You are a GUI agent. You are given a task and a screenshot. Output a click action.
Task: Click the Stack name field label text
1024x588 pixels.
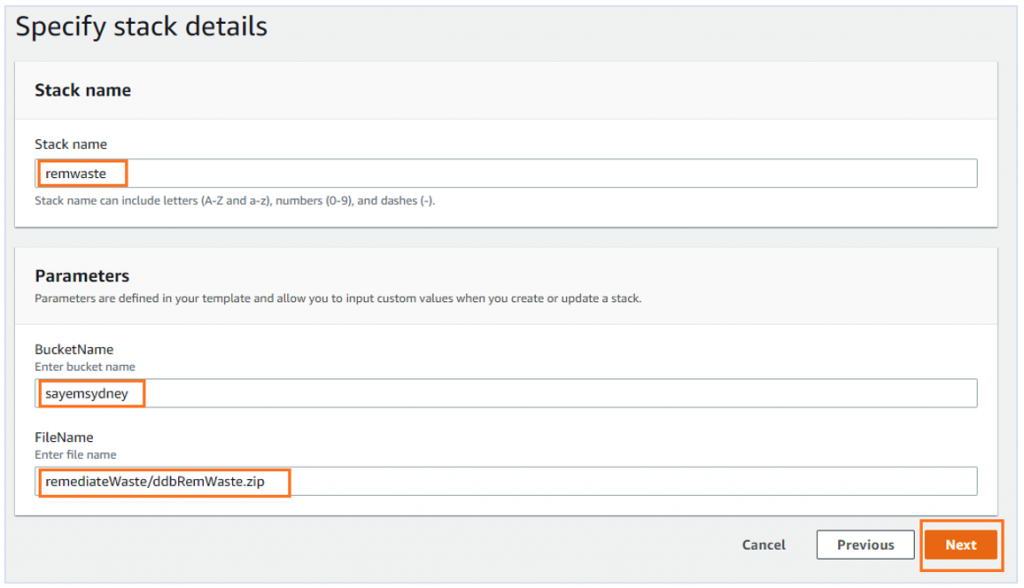coord(71,144)
